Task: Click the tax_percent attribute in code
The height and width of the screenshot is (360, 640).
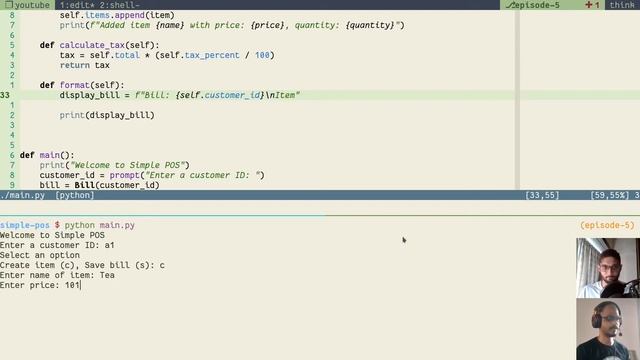Action: (212, 55)
